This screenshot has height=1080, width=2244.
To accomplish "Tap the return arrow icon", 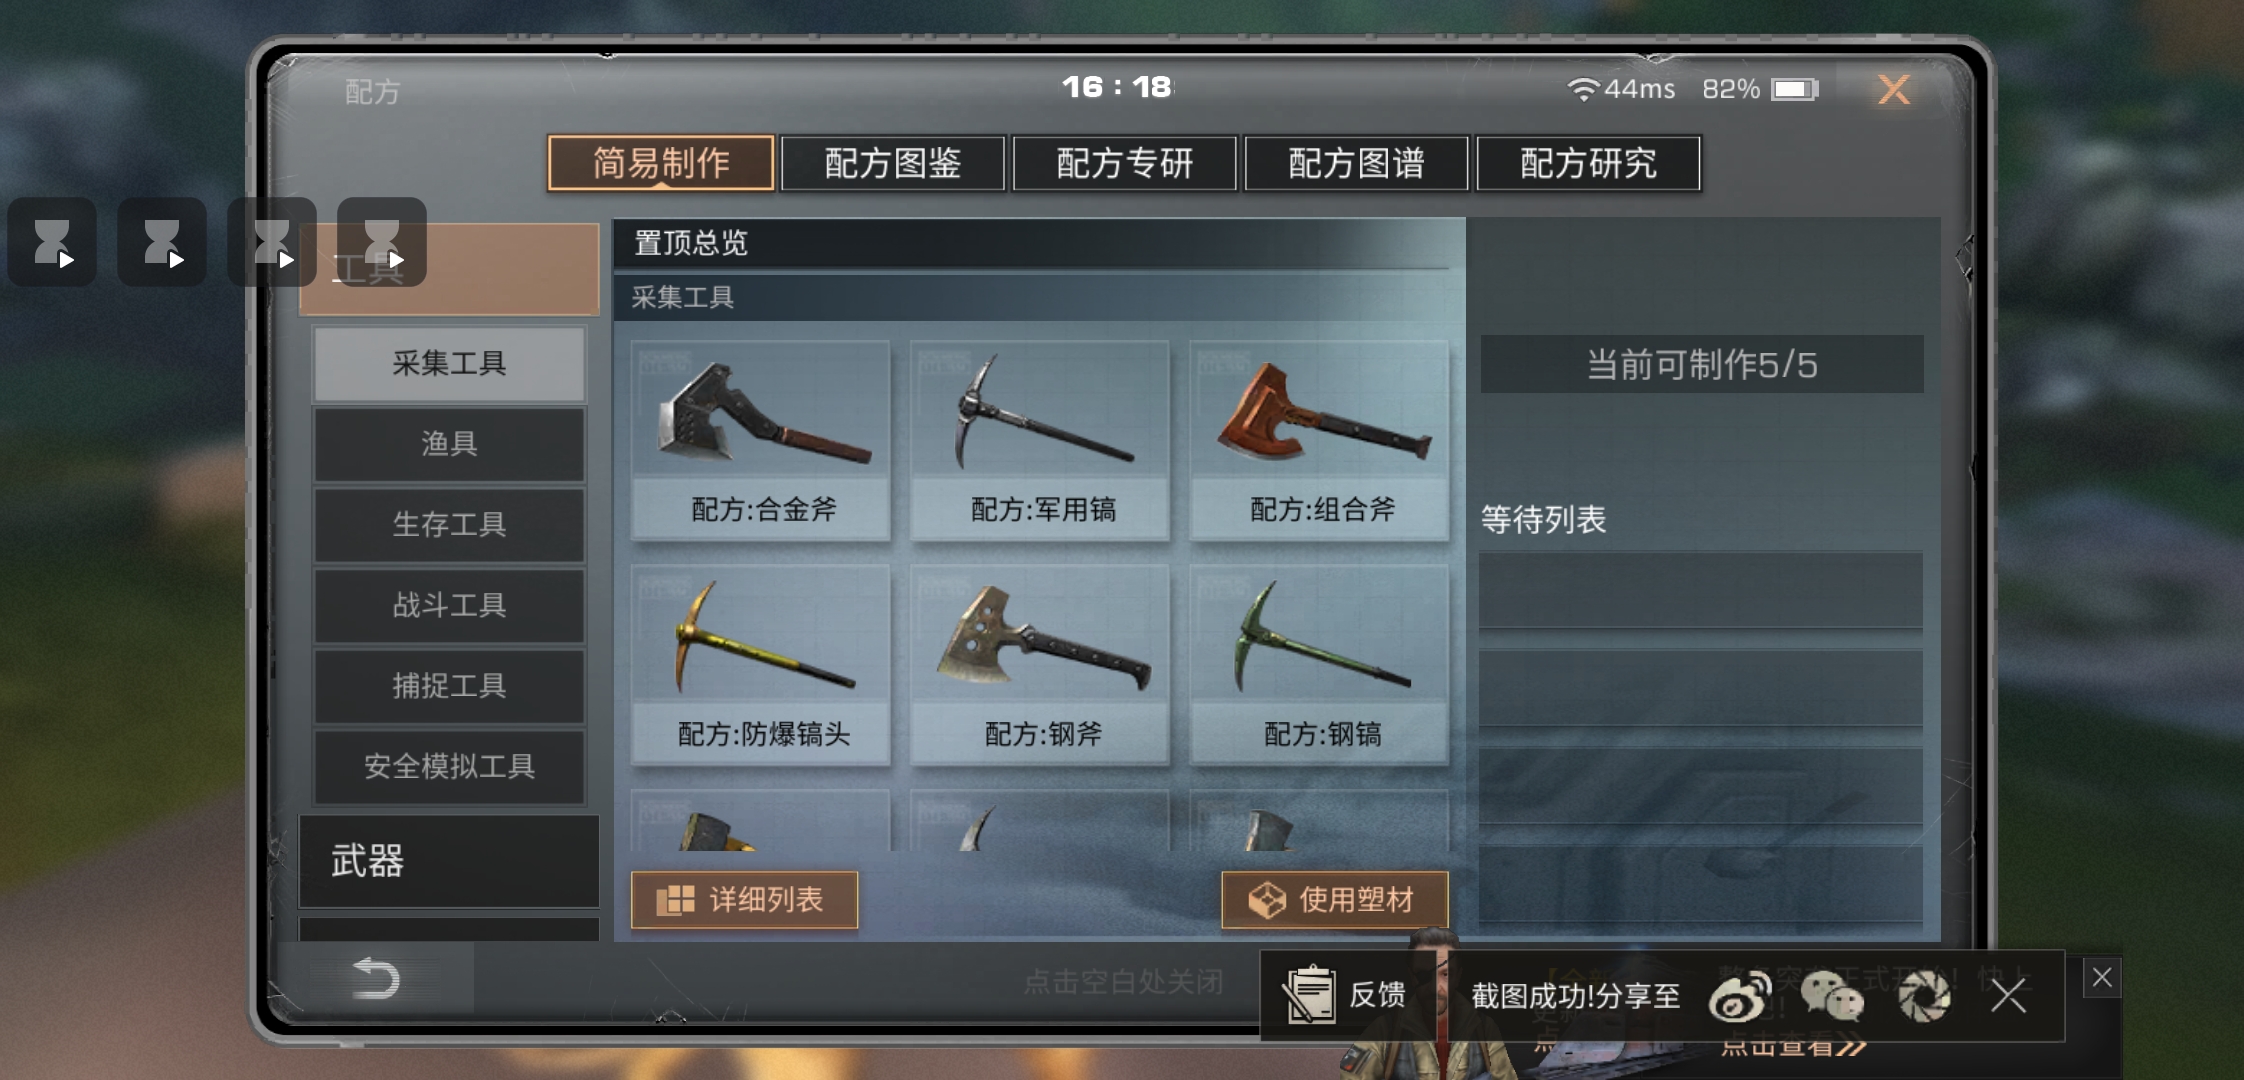I will (x=377, y=978).
